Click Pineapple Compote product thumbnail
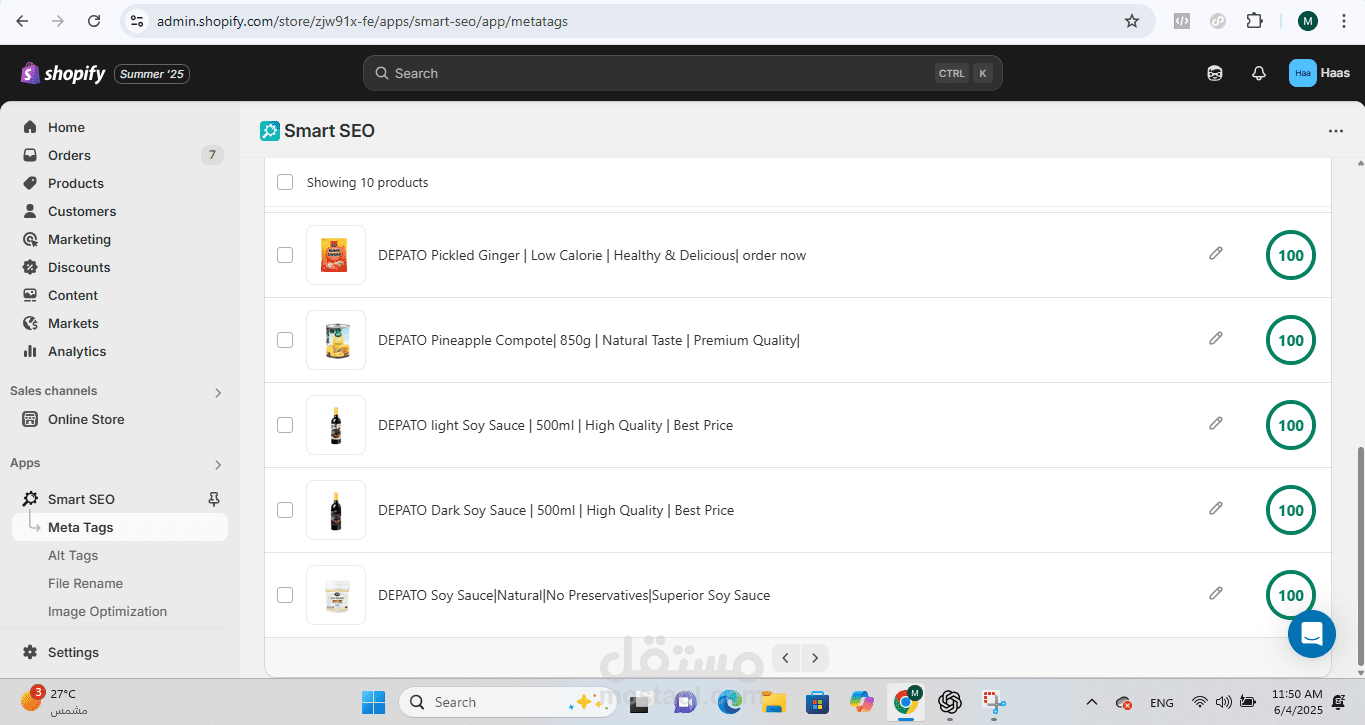 pos(336,340)
